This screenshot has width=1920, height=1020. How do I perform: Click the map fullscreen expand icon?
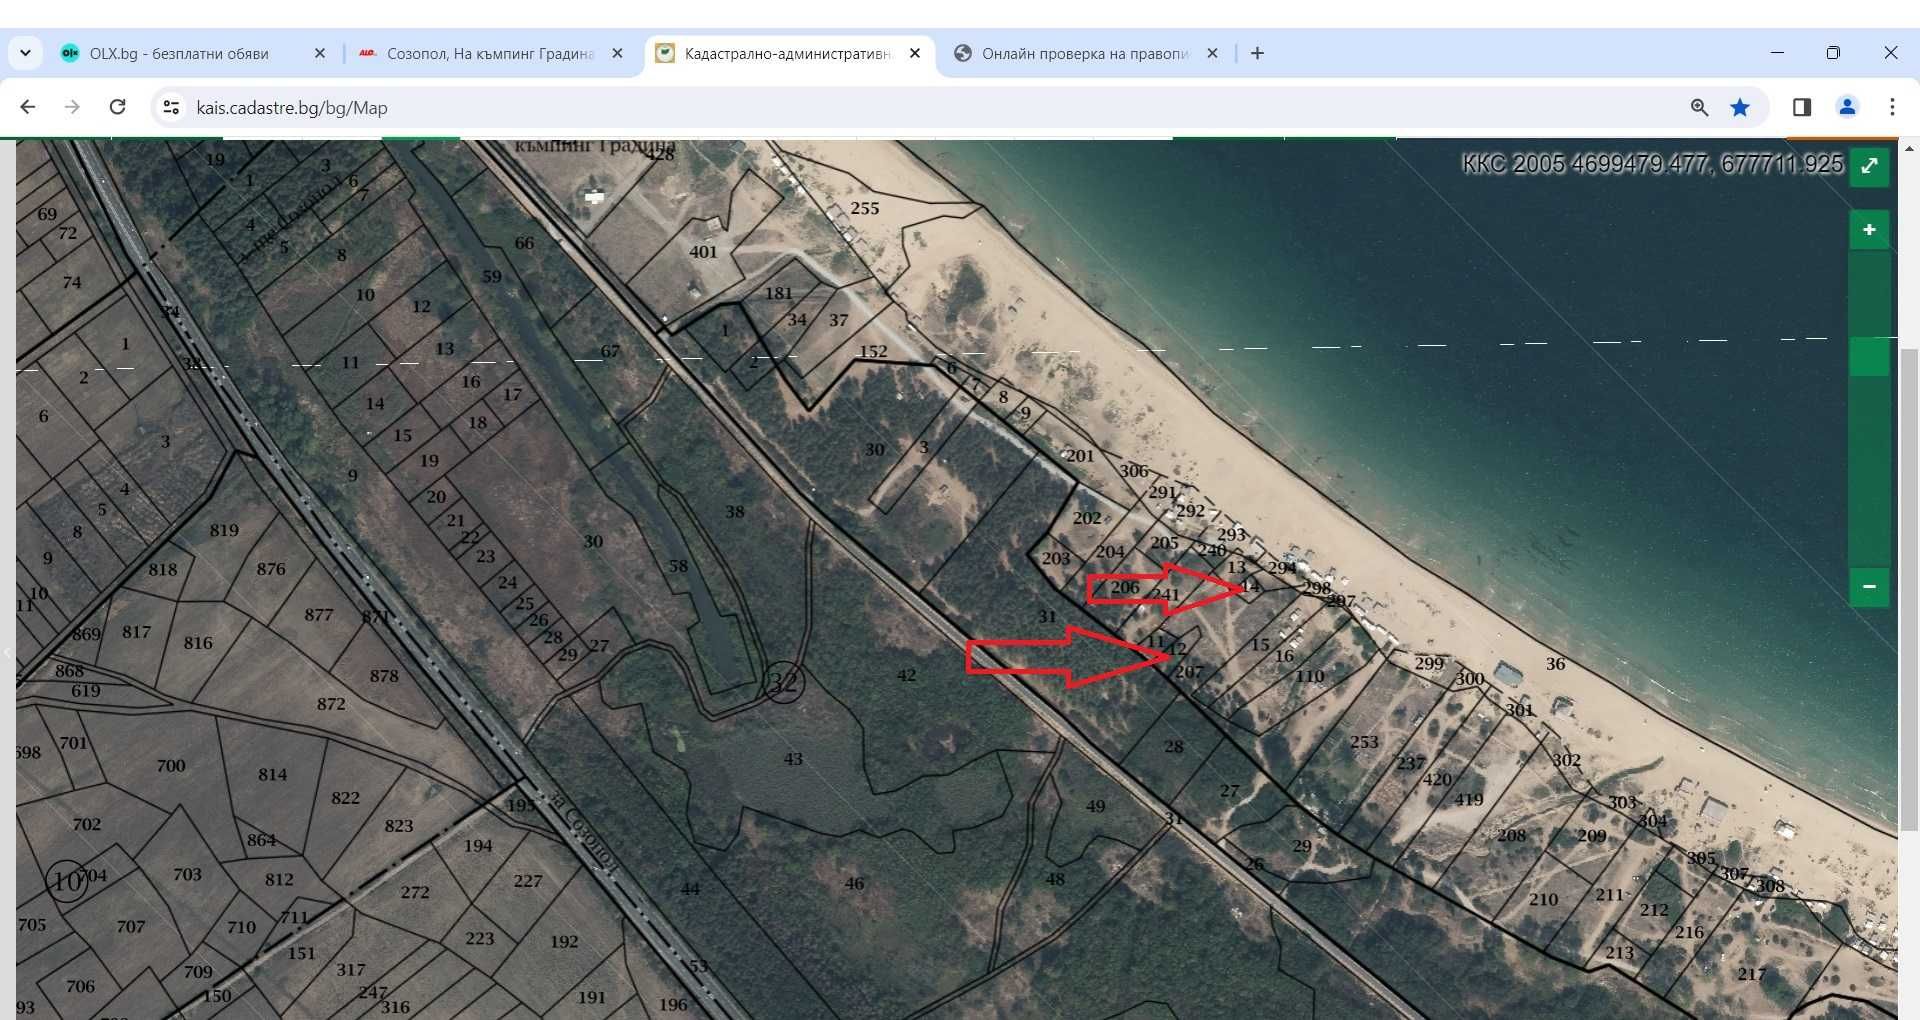[1869, 167]
